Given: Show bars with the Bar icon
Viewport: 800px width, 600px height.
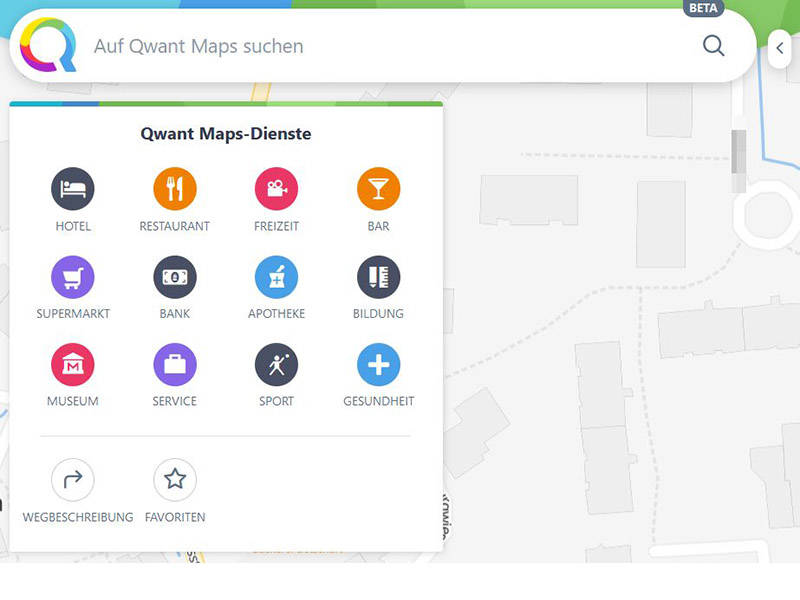Looking at the screenshot, I should [x=378, y=188].
